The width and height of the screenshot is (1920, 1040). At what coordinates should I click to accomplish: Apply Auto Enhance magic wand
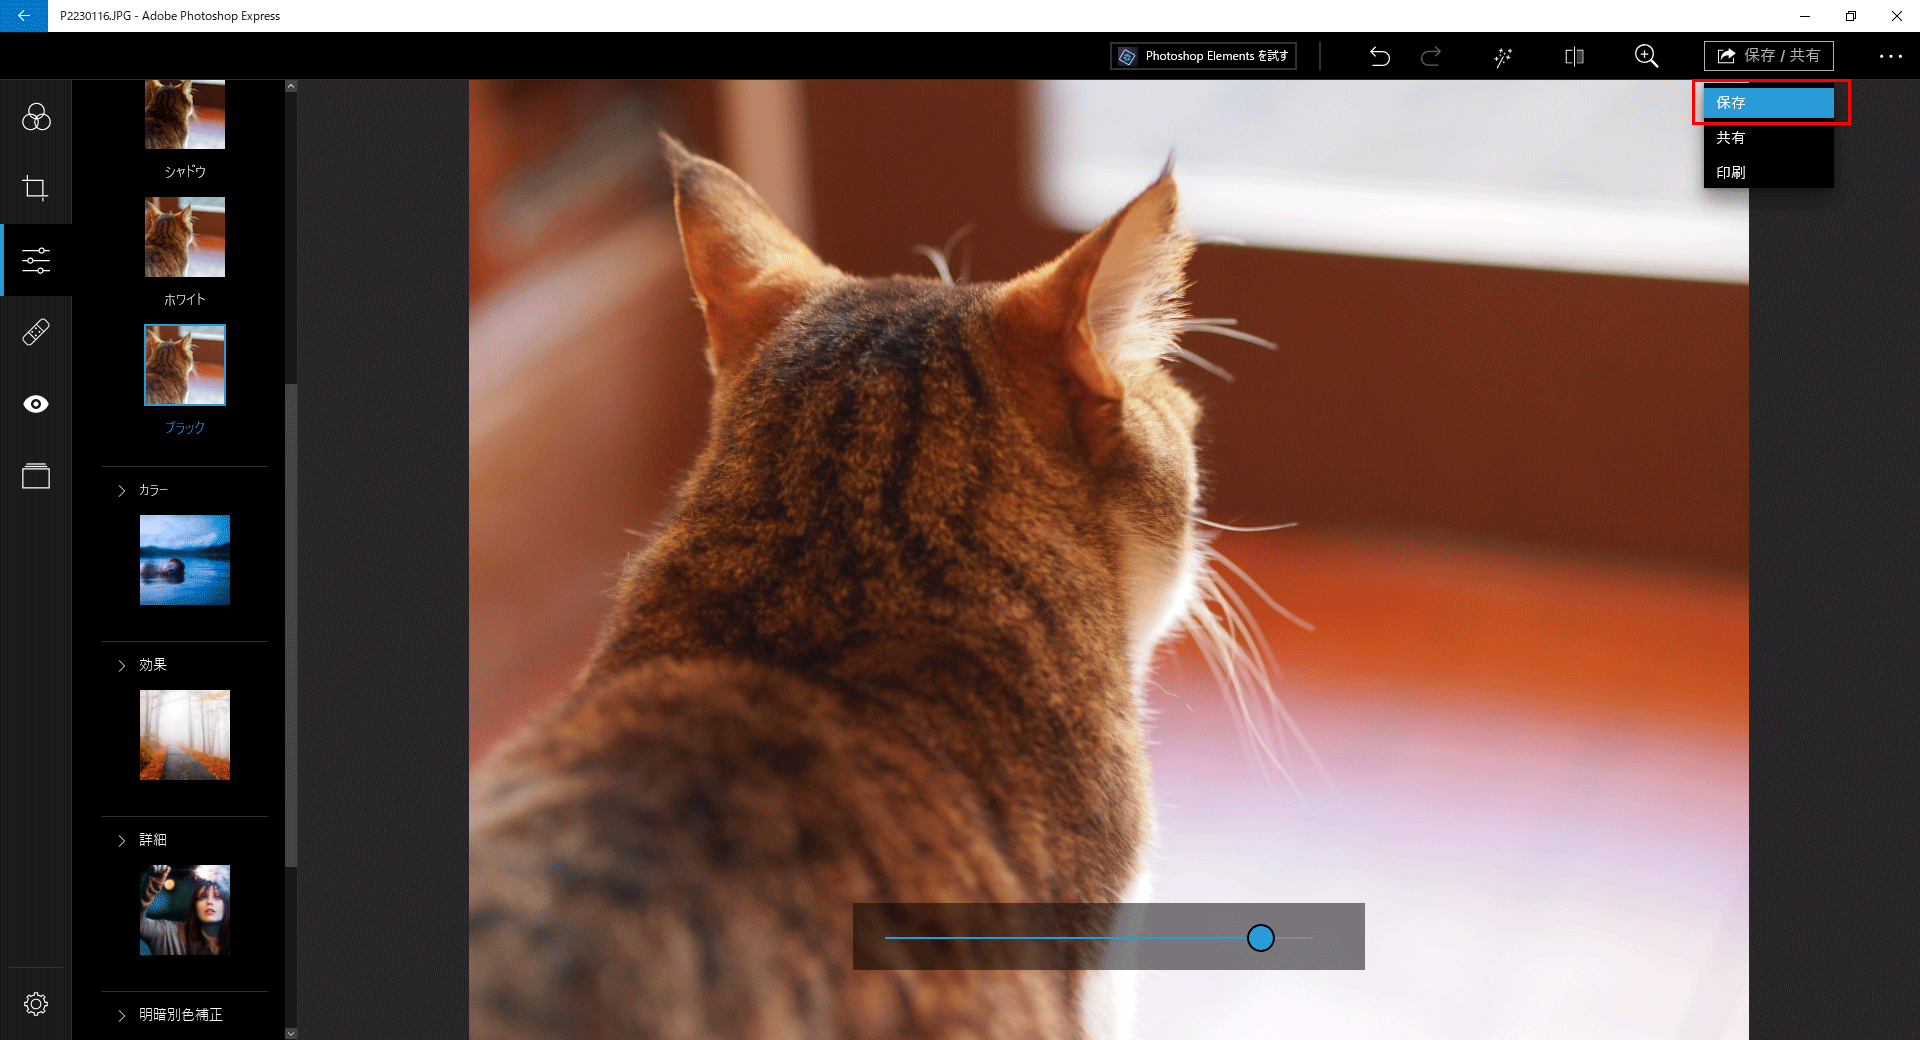coord(1503,57)
